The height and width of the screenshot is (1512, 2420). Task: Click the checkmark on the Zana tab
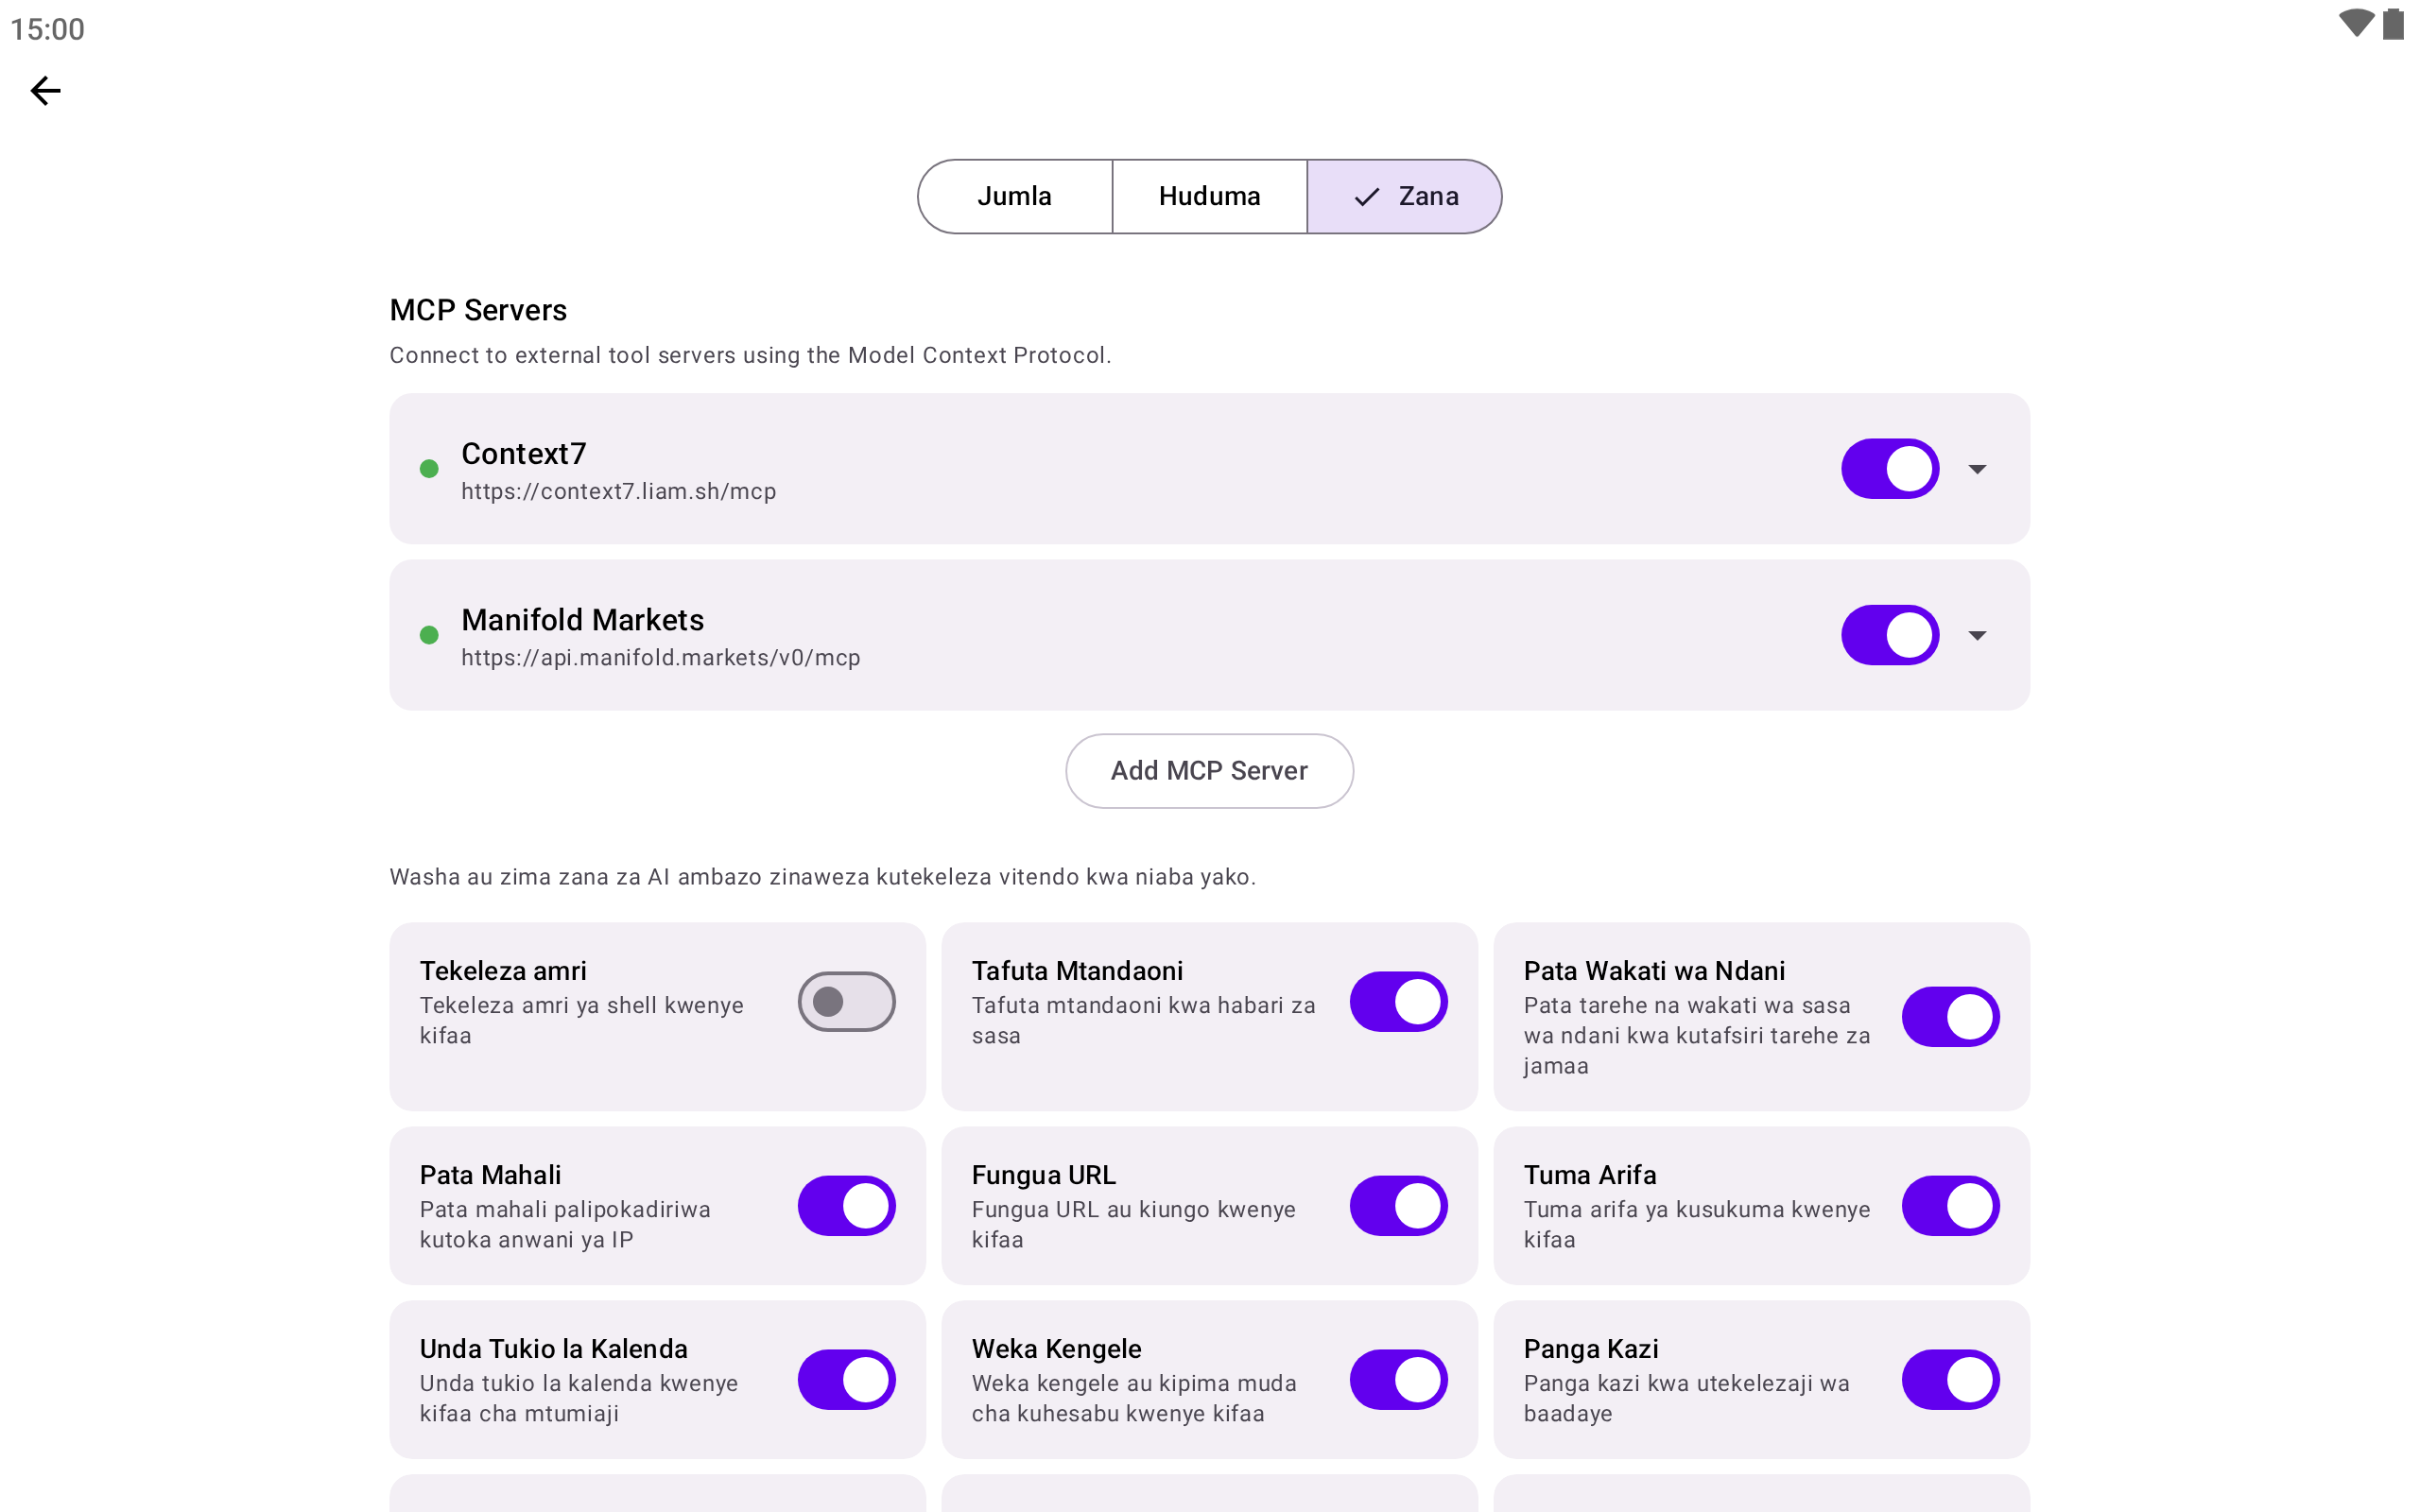1367,197
